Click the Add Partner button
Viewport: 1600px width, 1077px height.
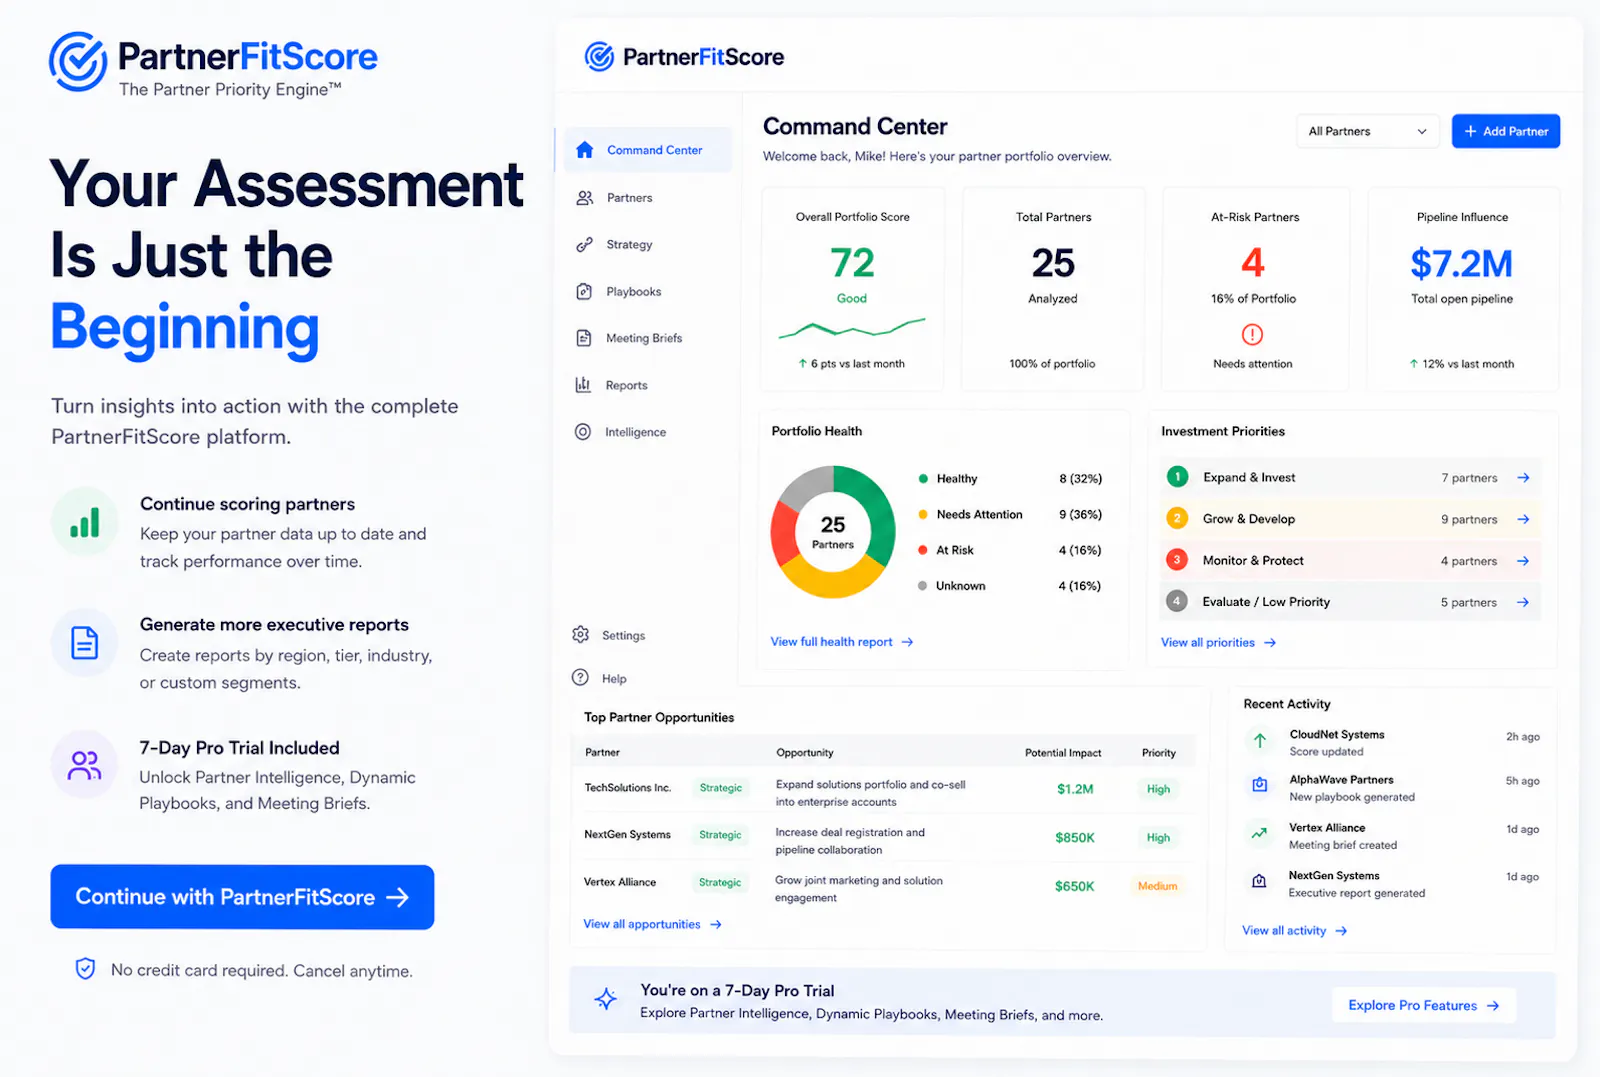1506,131
